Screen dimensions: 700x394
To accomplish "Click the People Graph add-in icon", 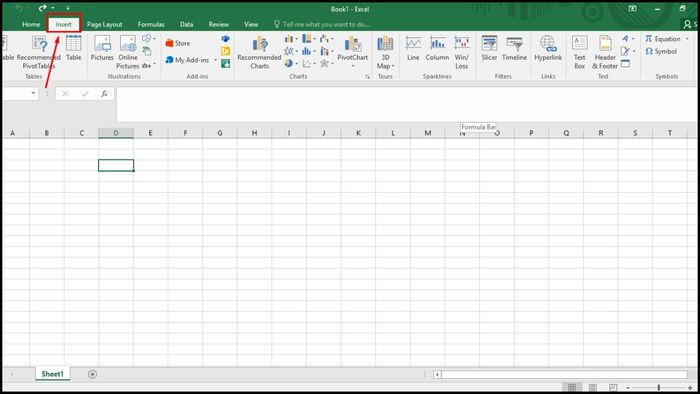I will 225,64.
